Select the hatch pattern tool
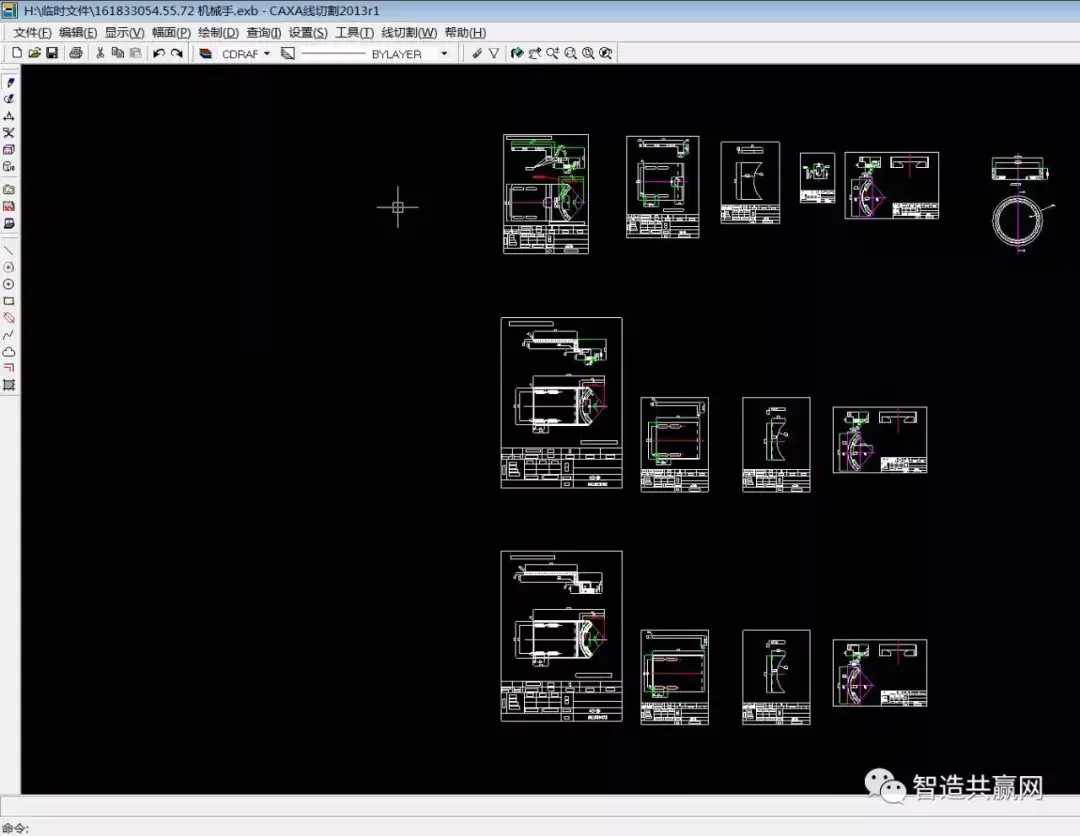 [9, 385]
